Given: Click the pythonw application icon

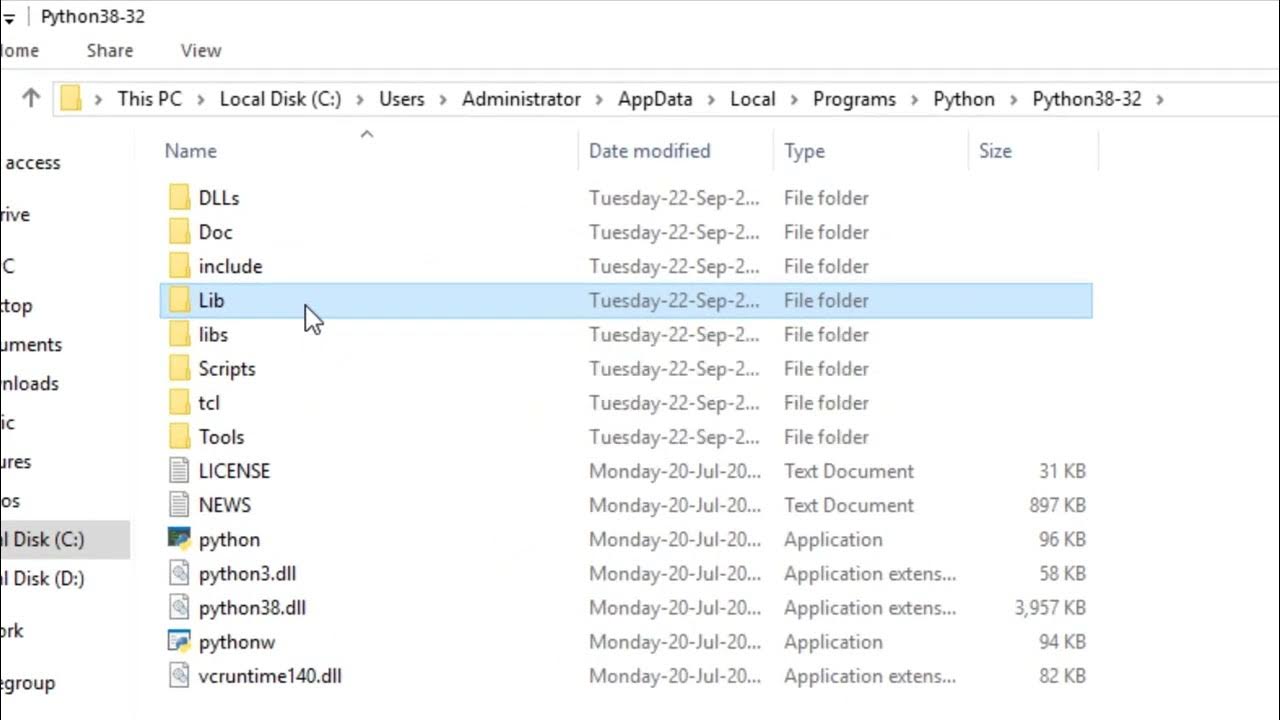Looking at the screenshot, I should click(x=179, y=641).
